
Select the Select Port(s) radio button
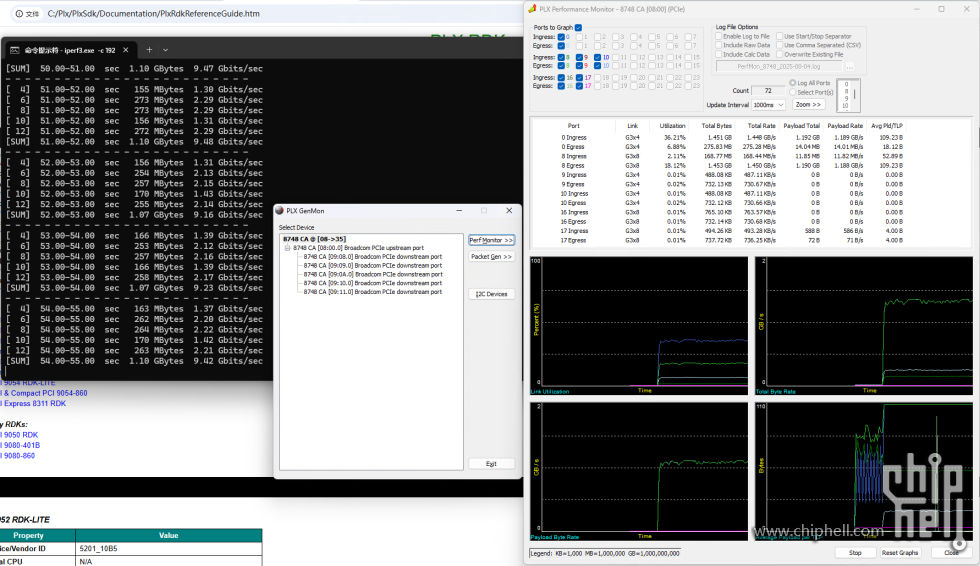click(x=792, y=92)
